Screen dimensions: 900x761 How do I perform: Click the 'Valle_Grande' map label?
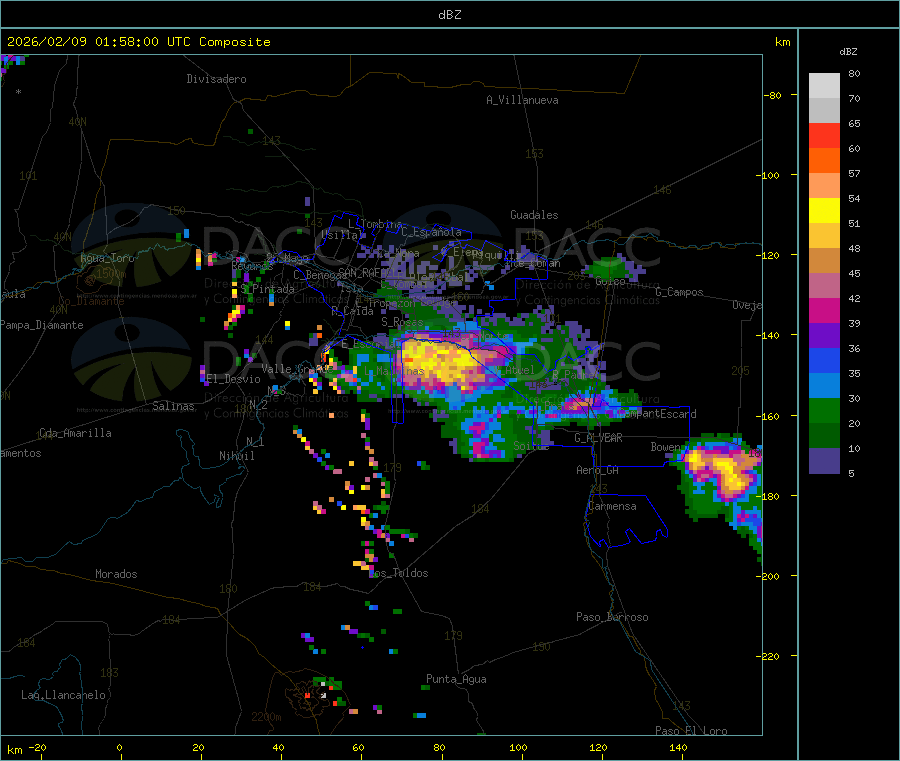(x=297, y=369)
